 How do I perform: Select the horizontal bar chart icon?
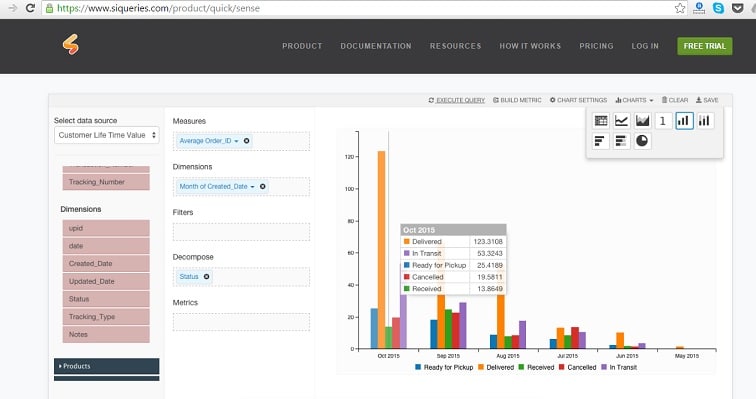click(601, 141)
